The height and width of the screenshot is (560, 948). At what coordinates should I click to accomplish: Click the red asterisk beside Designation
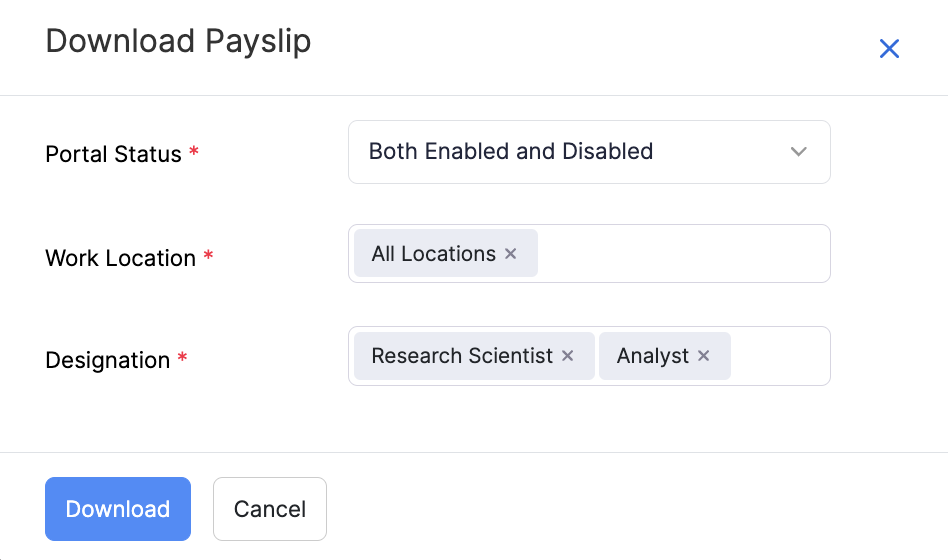(182, 359)
